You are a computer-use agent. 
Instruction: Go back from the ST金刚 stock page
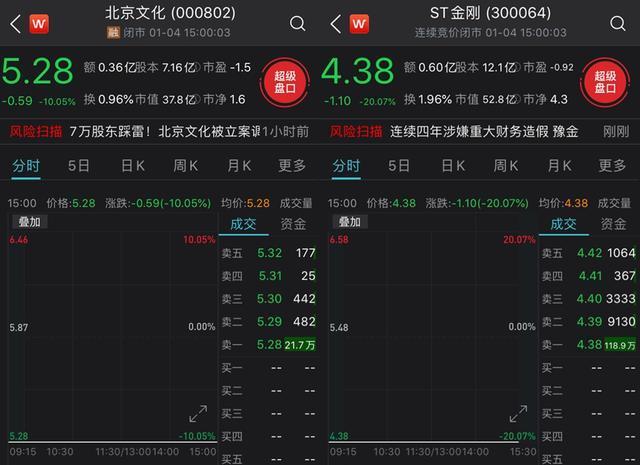click(x=334, y=22)
